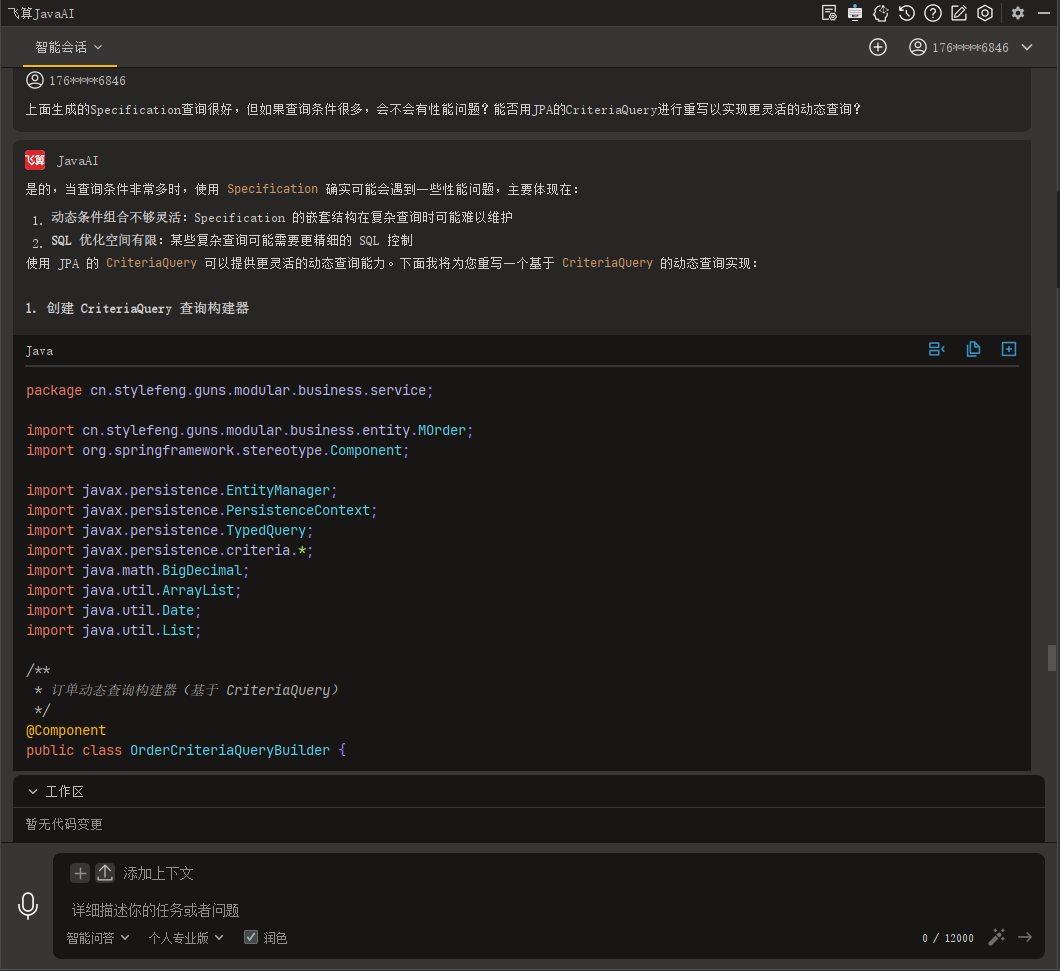
Task: Click the user avatar icon beside 176****6846 at top right
Action: tap(917, 47)
